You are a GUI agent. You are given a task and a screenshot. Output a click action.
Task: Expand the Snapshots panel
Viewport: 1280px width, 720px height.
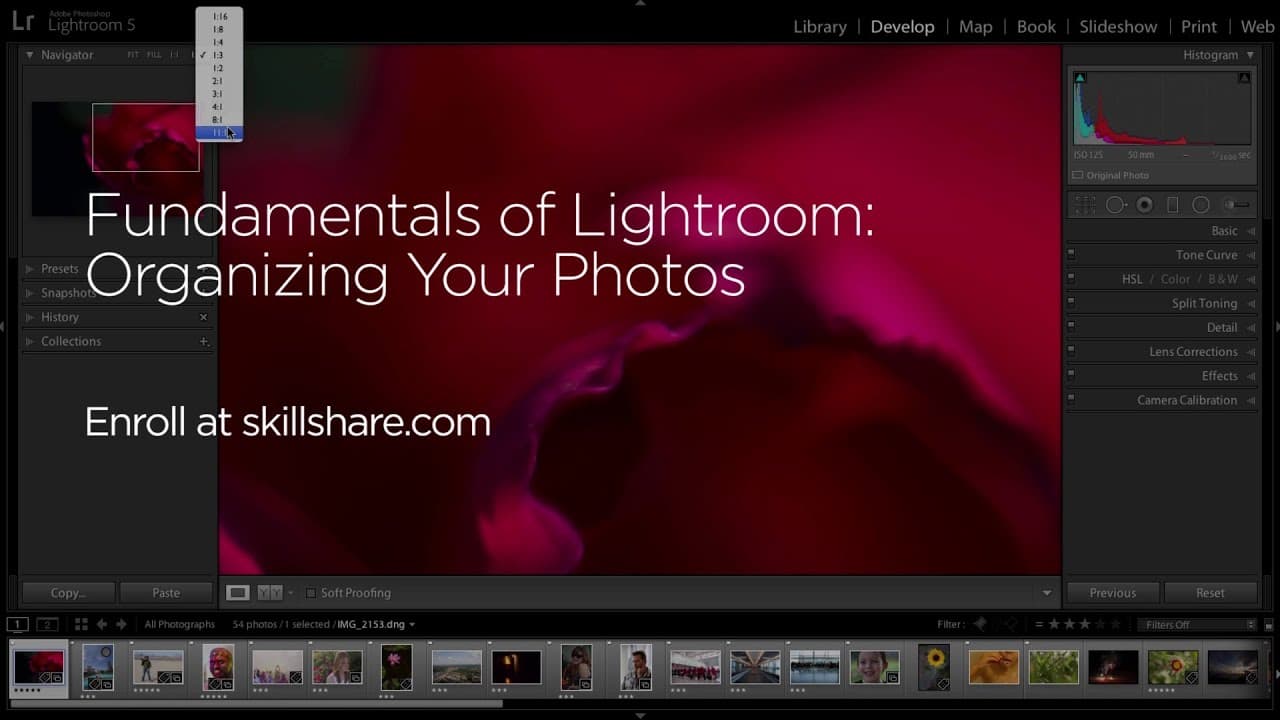pyautogui.click(x=30, y=293)
